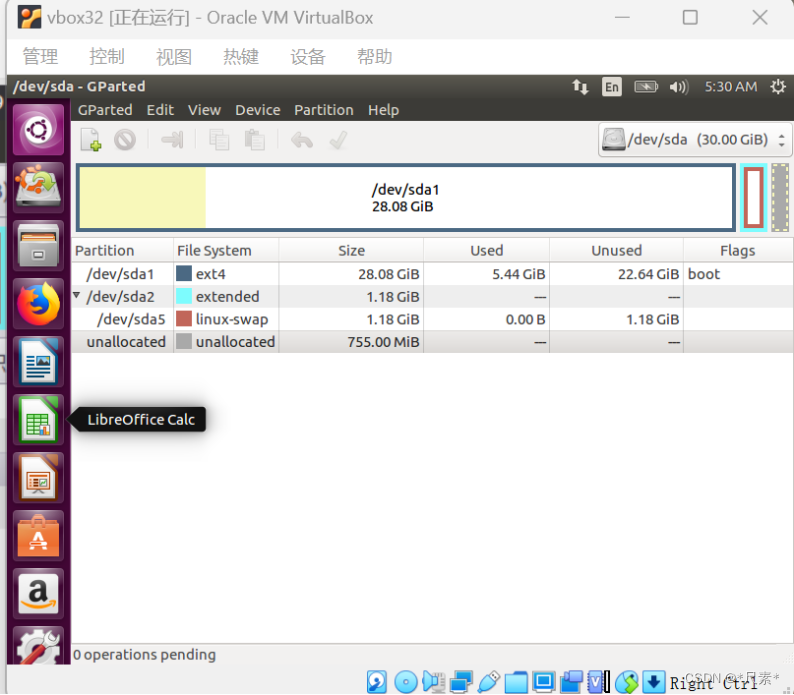Screen dimensions: 794x695
Task: Open the Partition menu in GParted
Action: [x=324, y=110]
